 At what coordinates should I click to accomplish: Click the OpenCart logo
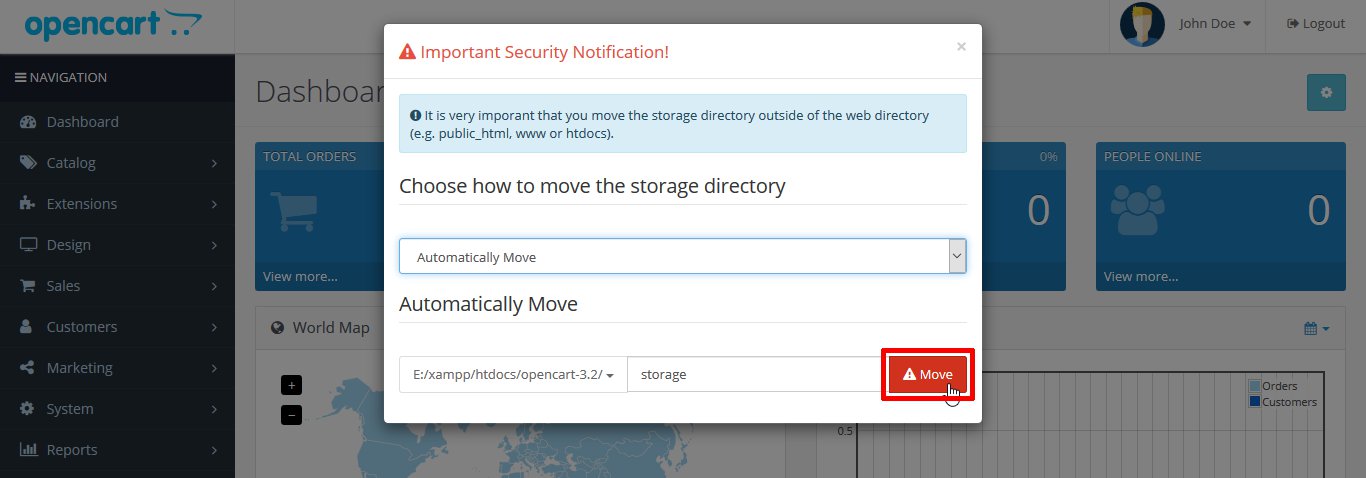point(112,25)
